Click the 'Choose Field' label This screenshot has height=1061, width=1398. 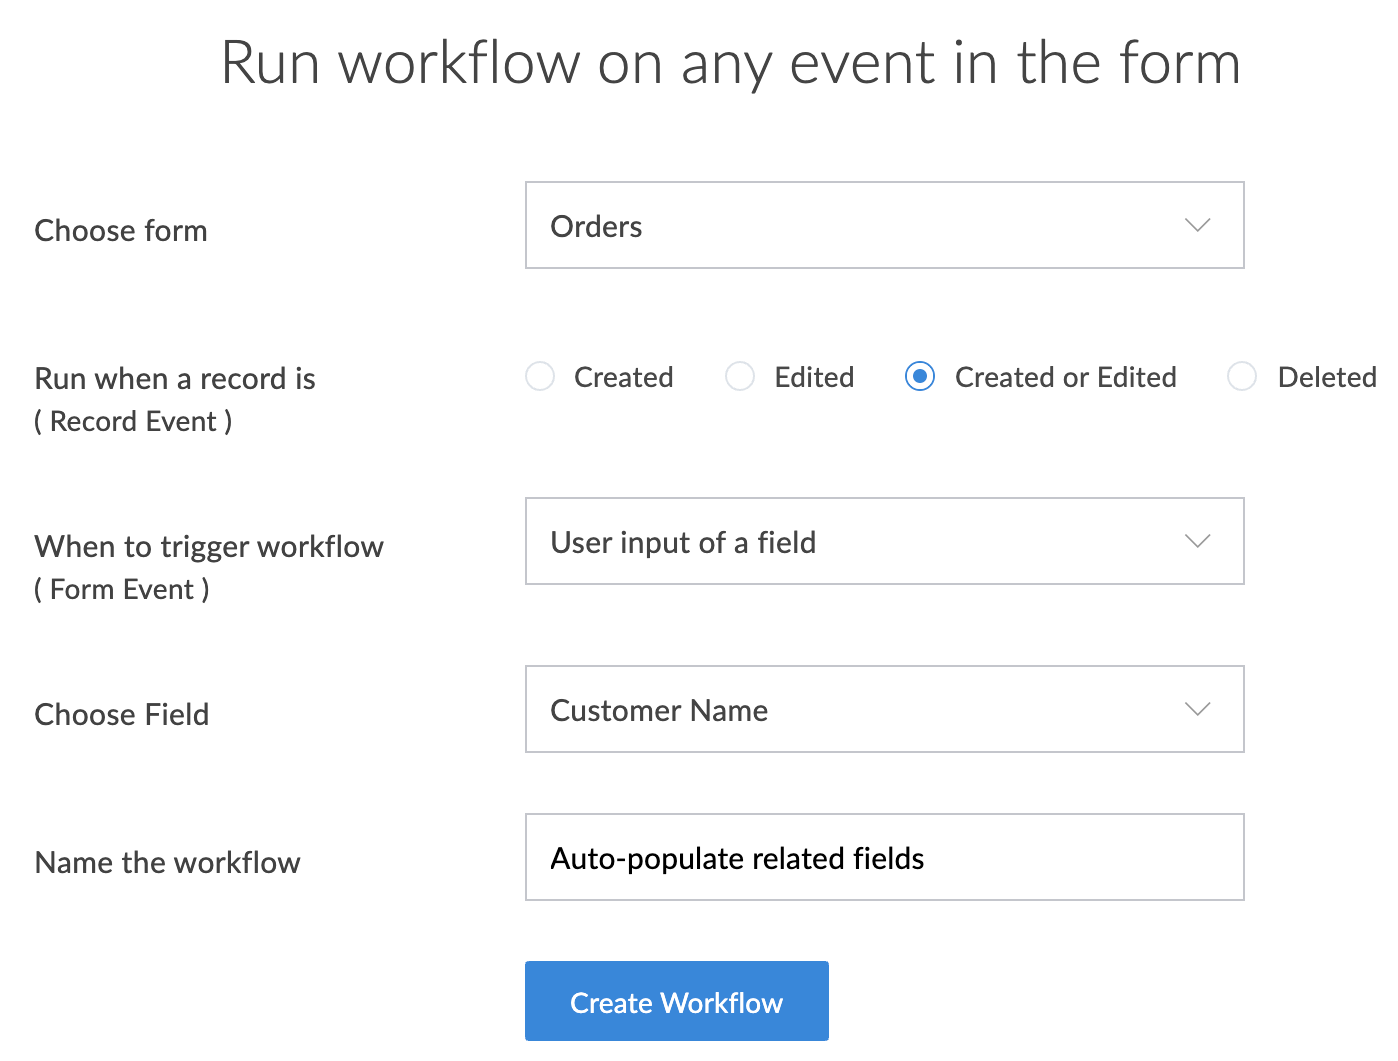point(122,715)
